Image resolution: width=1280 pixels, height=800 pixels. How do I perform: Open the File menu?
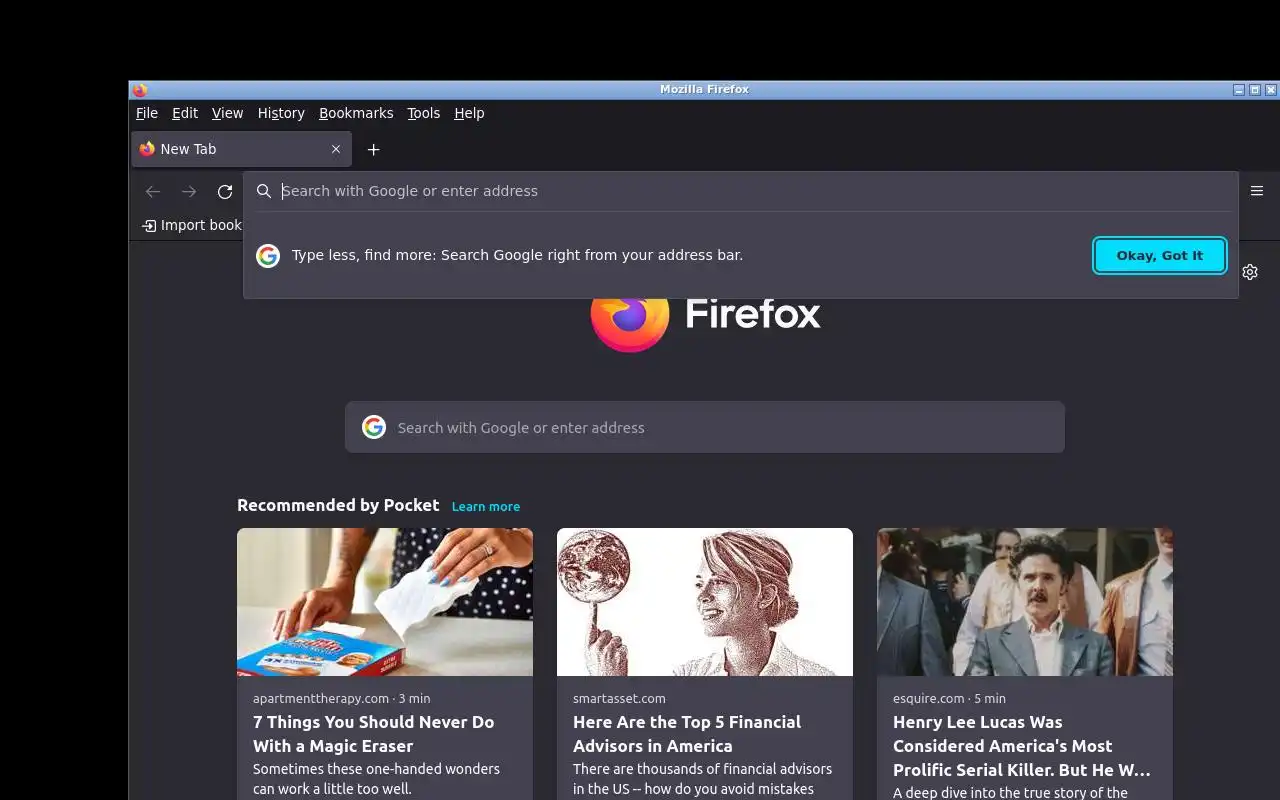147,113
